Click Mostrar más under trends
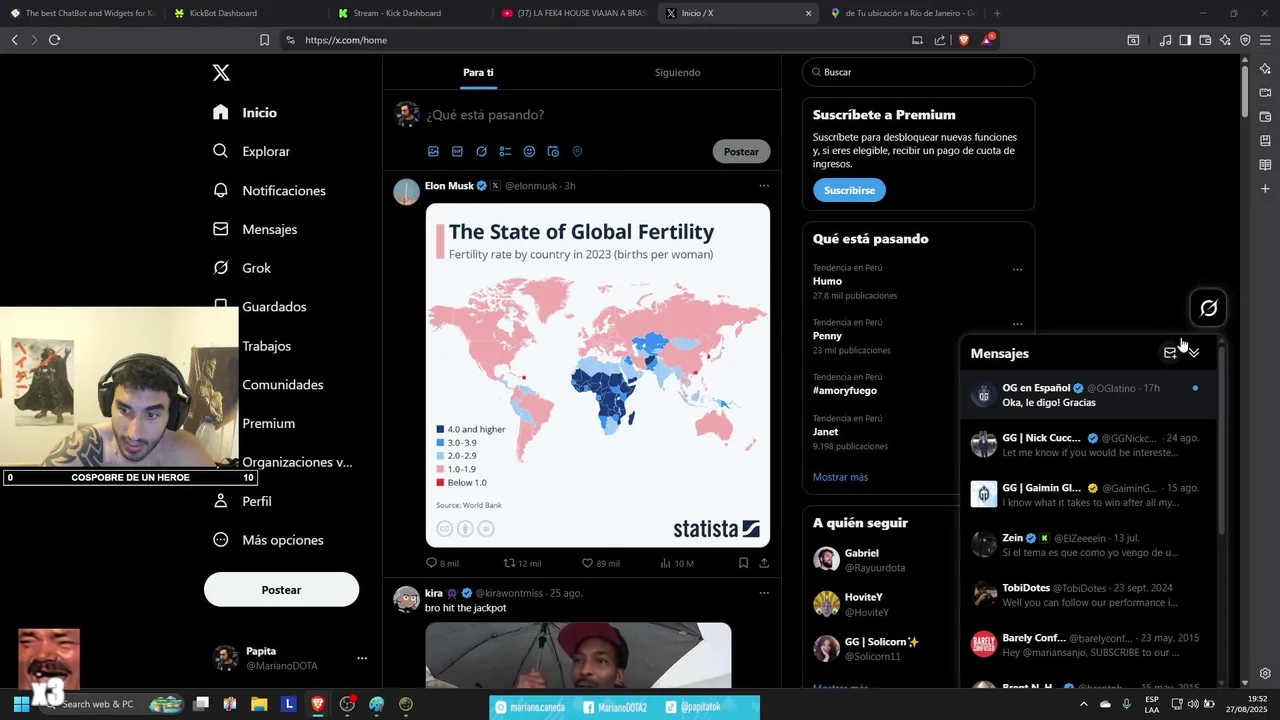This screenshot has height=720, width=1280. tap(840, 477)
